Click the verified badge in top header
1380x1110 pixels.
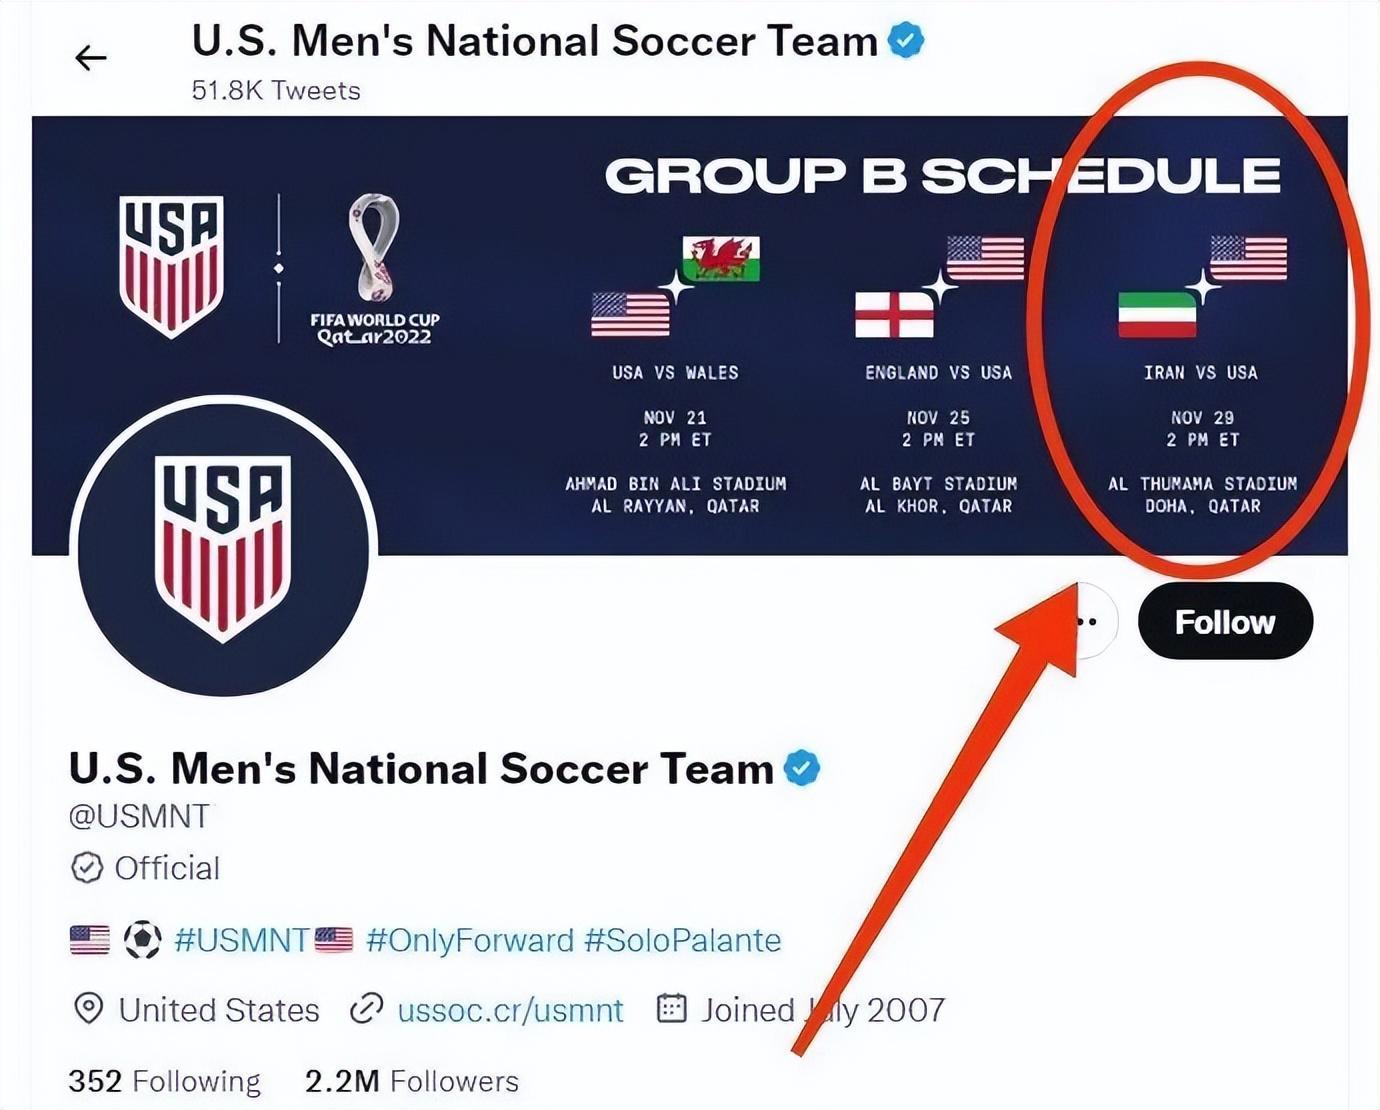coord(906,41)
